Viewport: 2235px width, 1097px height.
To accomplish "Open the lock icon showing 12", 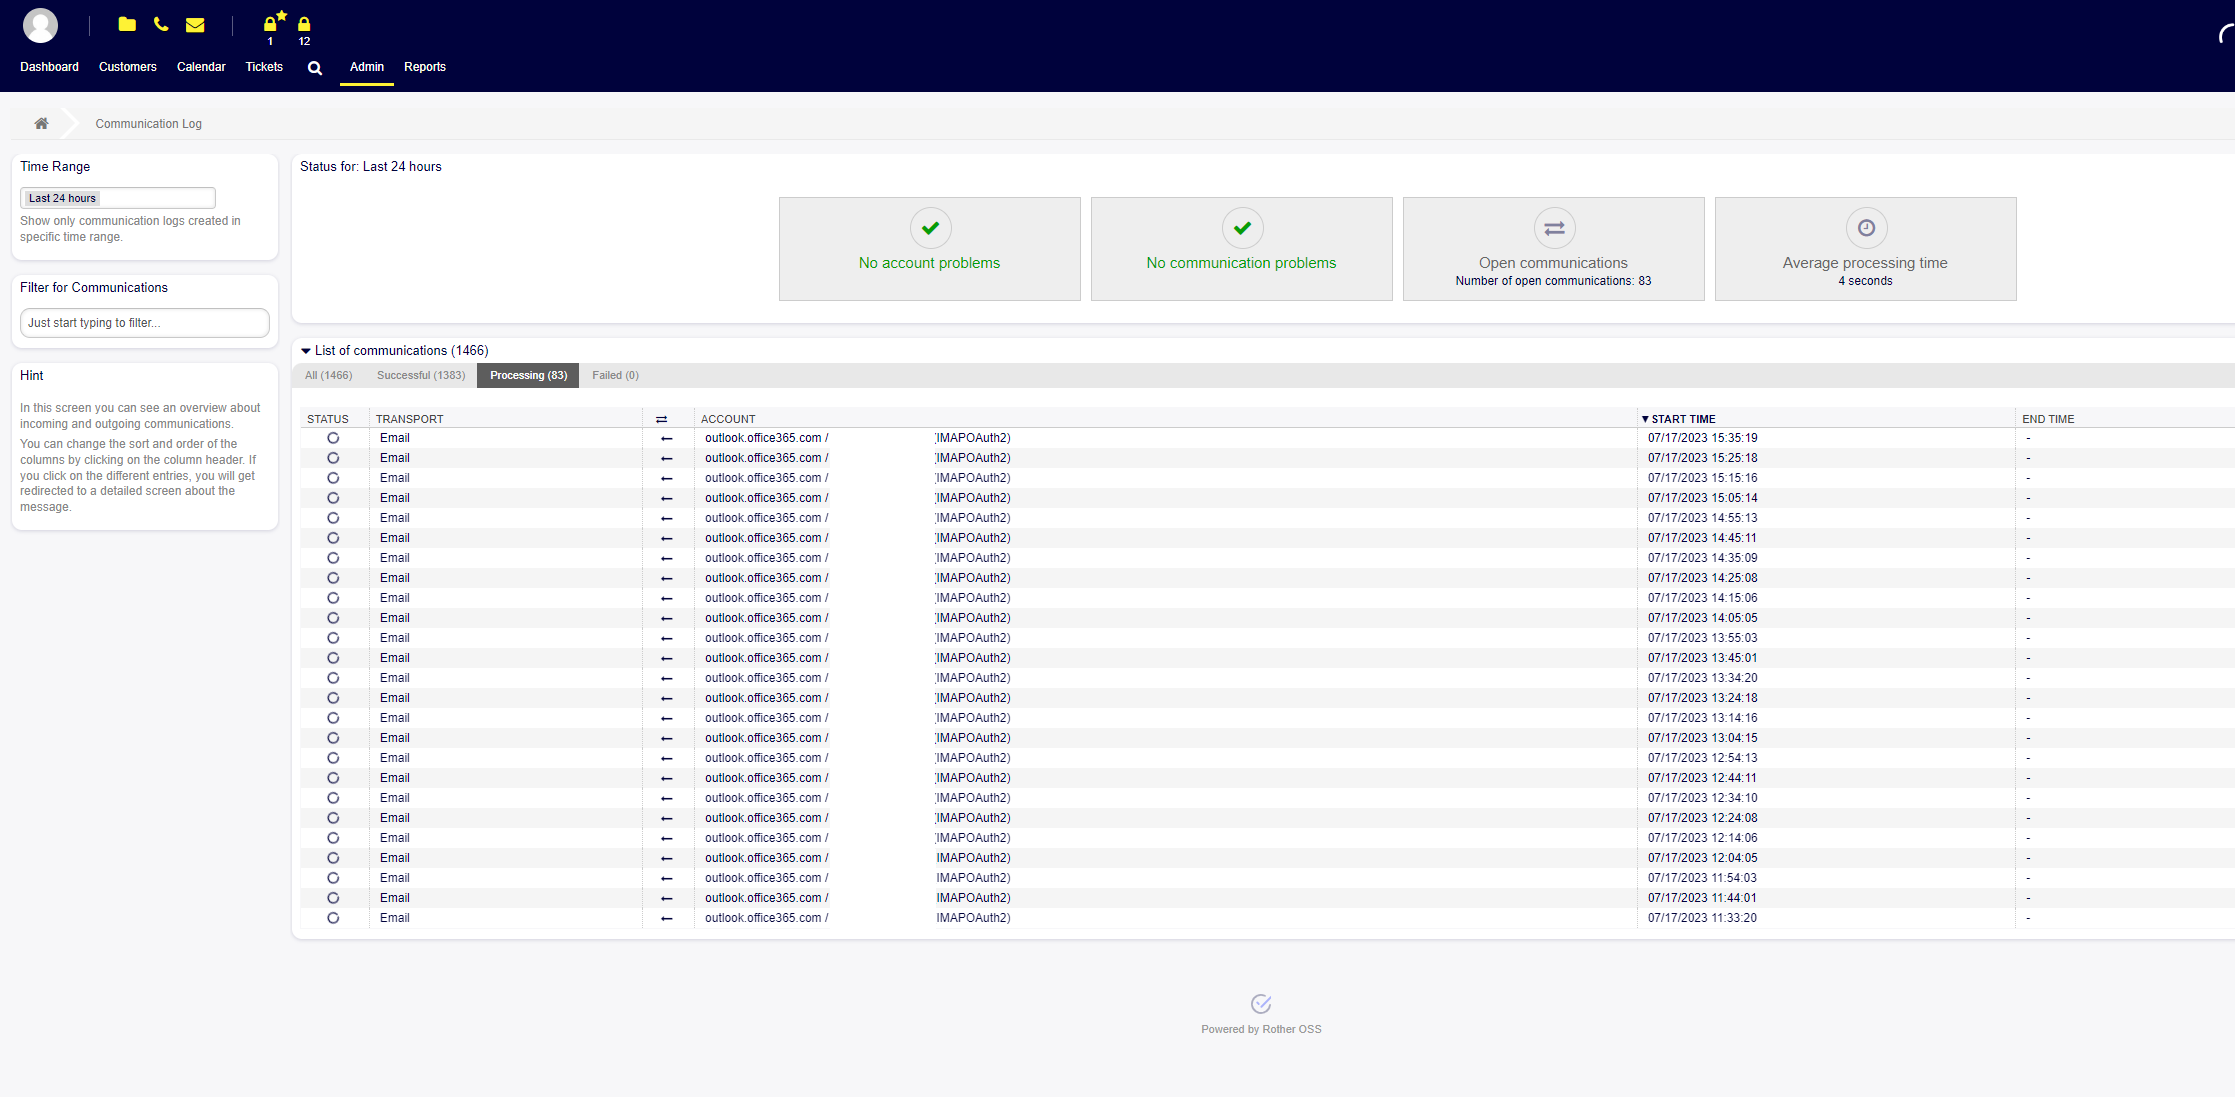I will [x=304, y=24].
